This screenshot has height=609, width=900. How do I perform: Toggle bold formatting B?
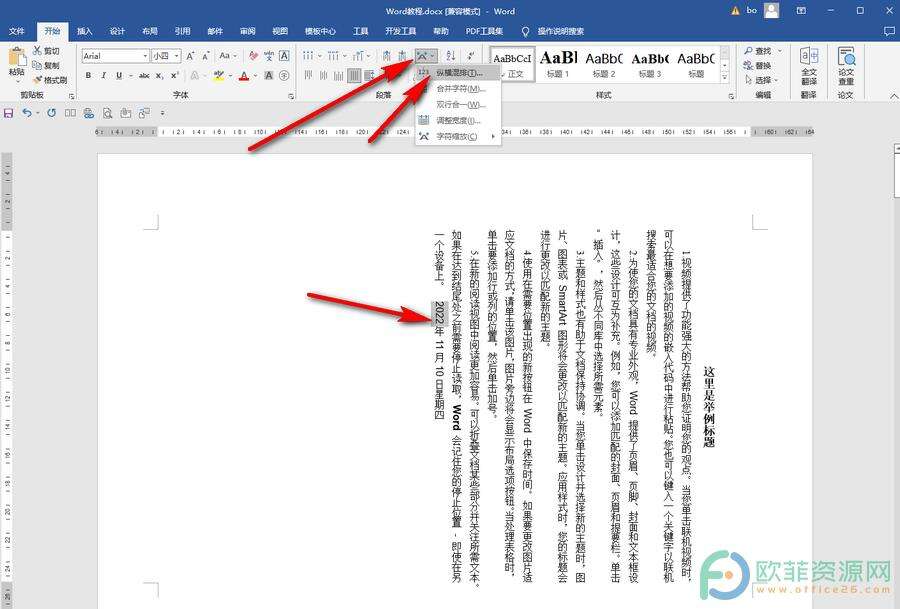(x=88, y=75)
